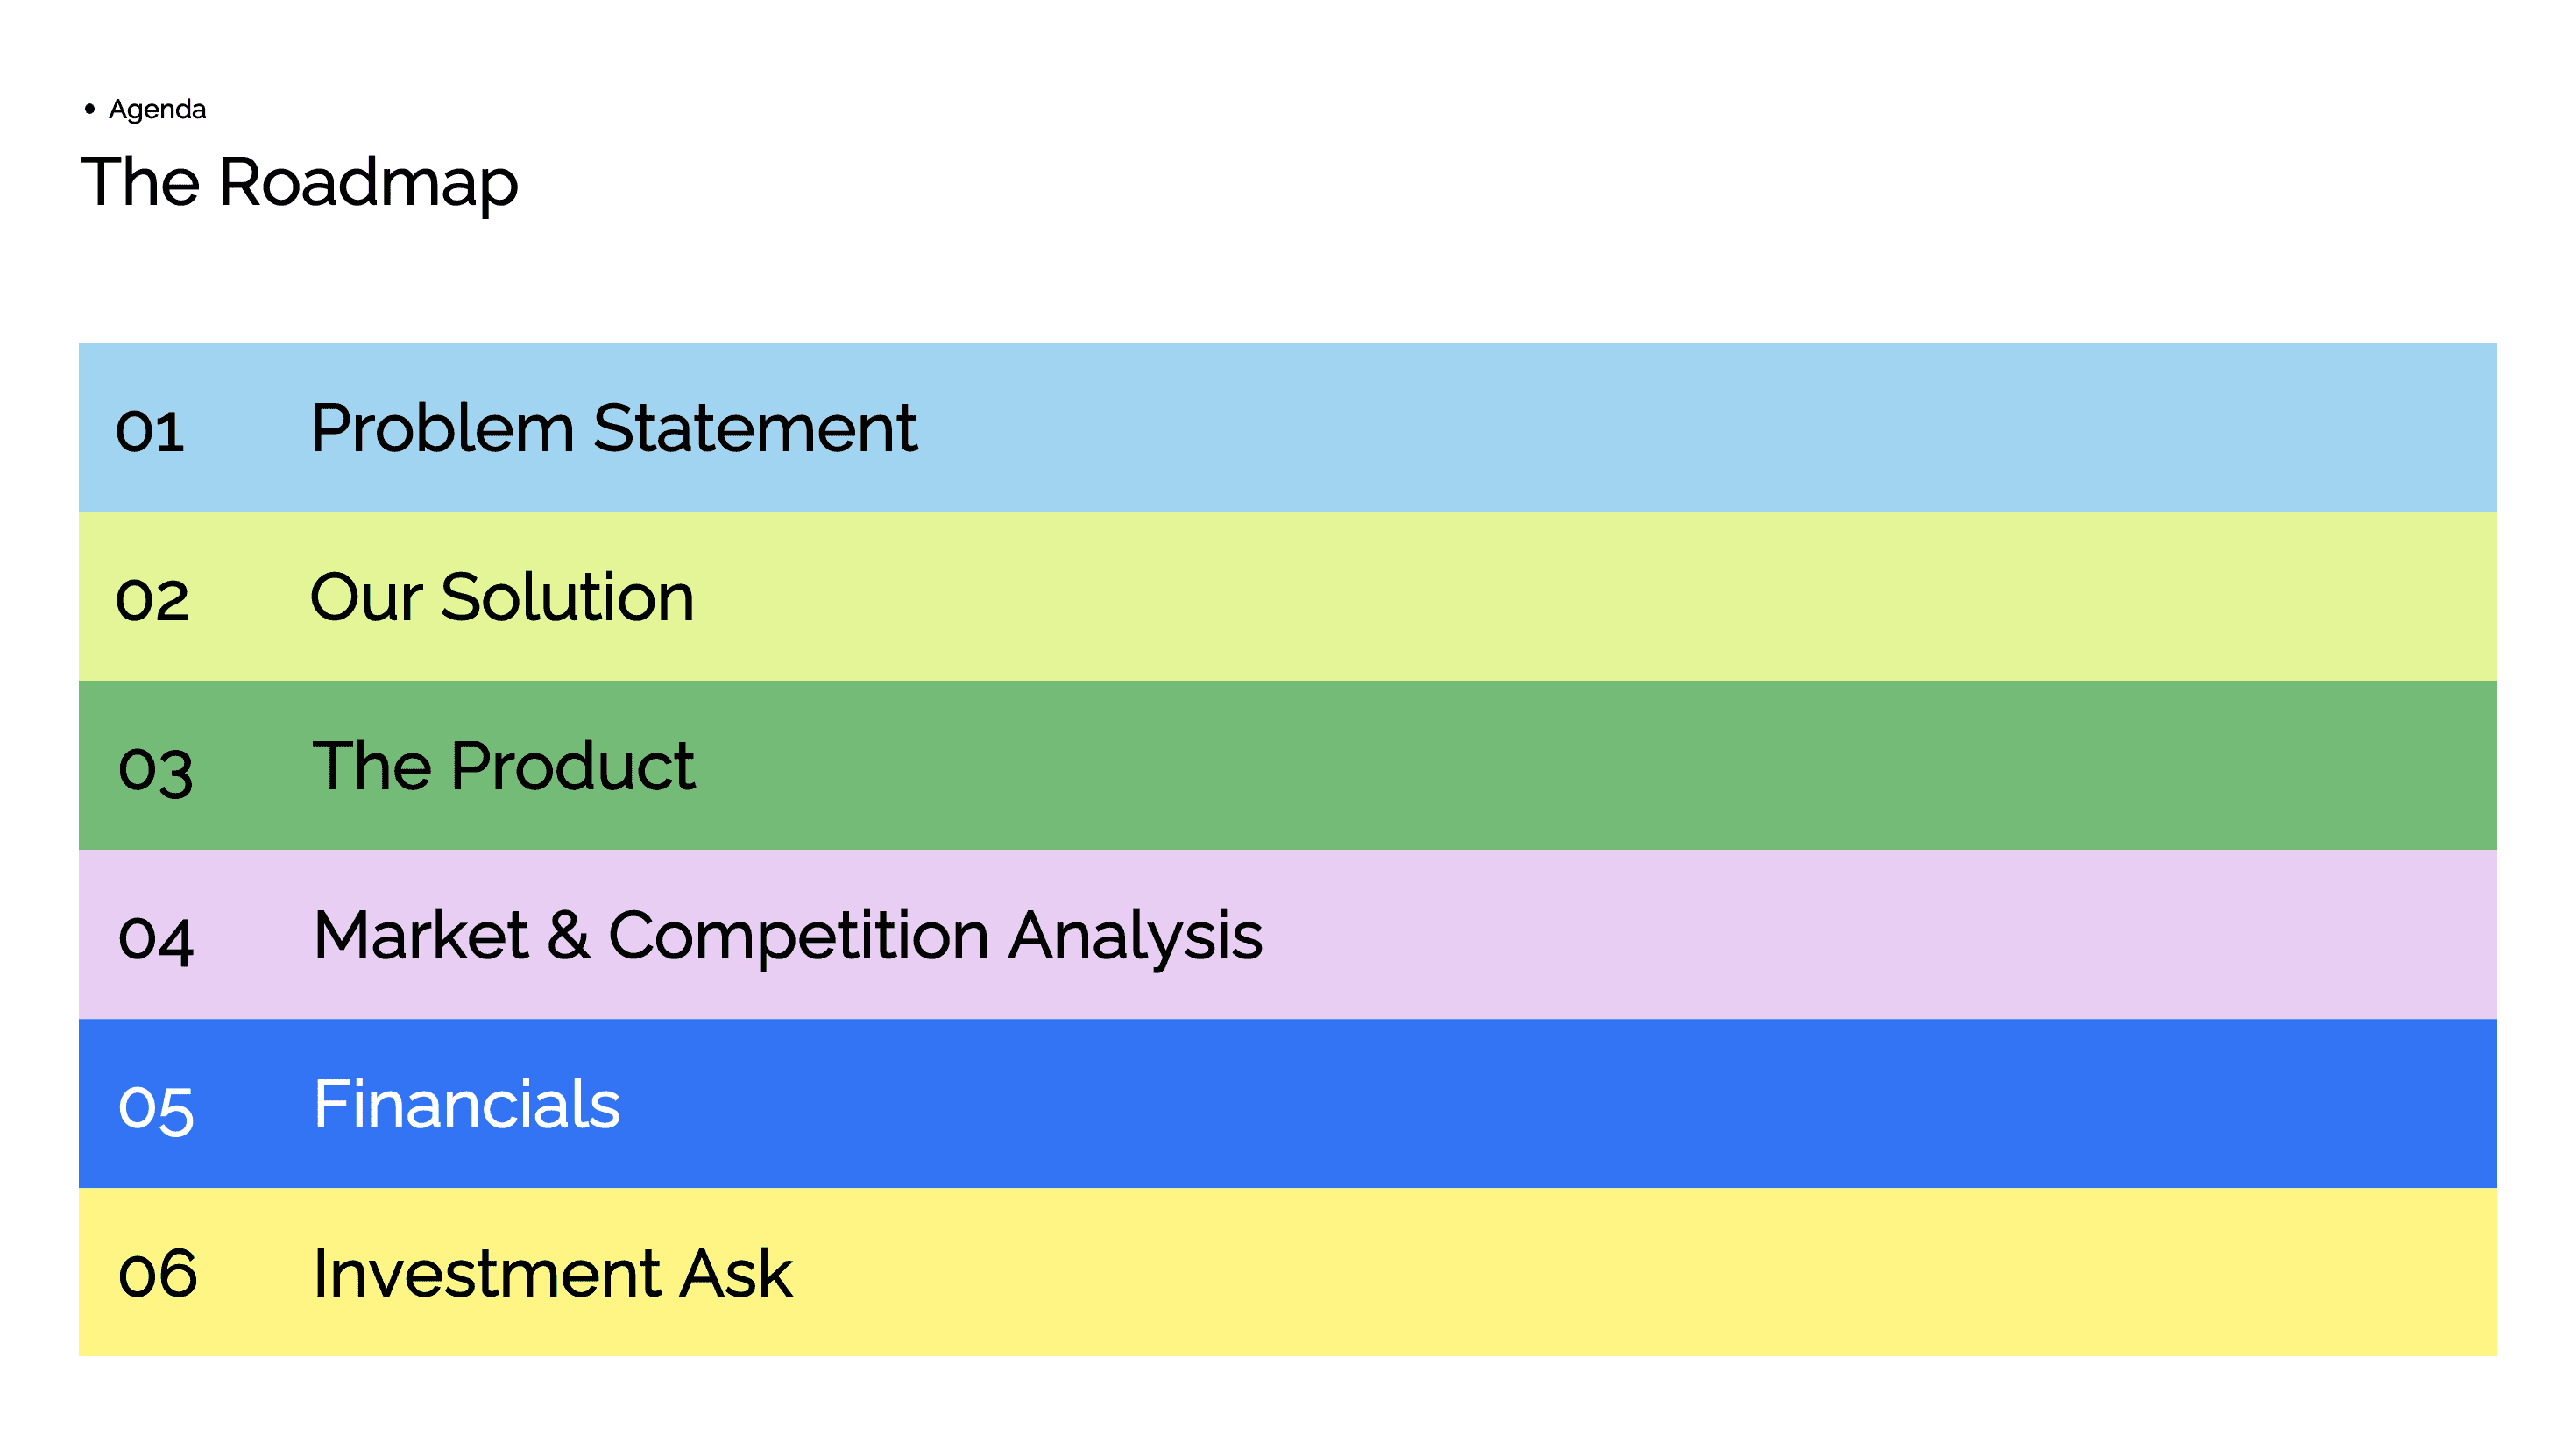
Task: Select the 01 number label
Action: (x=150, y=431)
